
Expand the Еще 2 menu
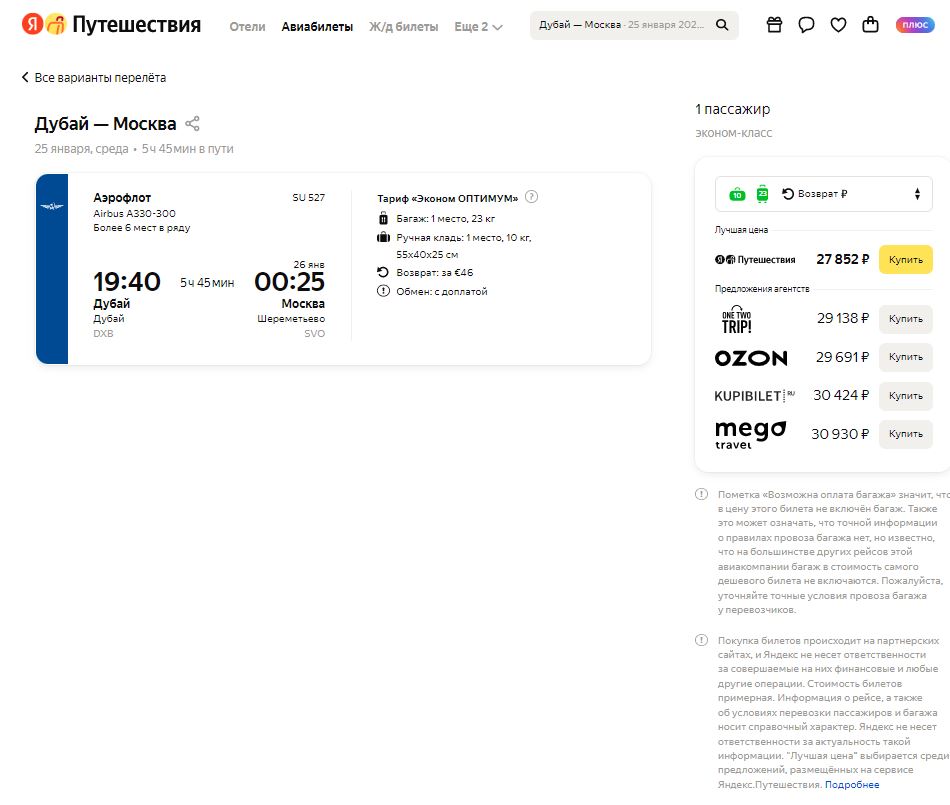coord(478,27)
